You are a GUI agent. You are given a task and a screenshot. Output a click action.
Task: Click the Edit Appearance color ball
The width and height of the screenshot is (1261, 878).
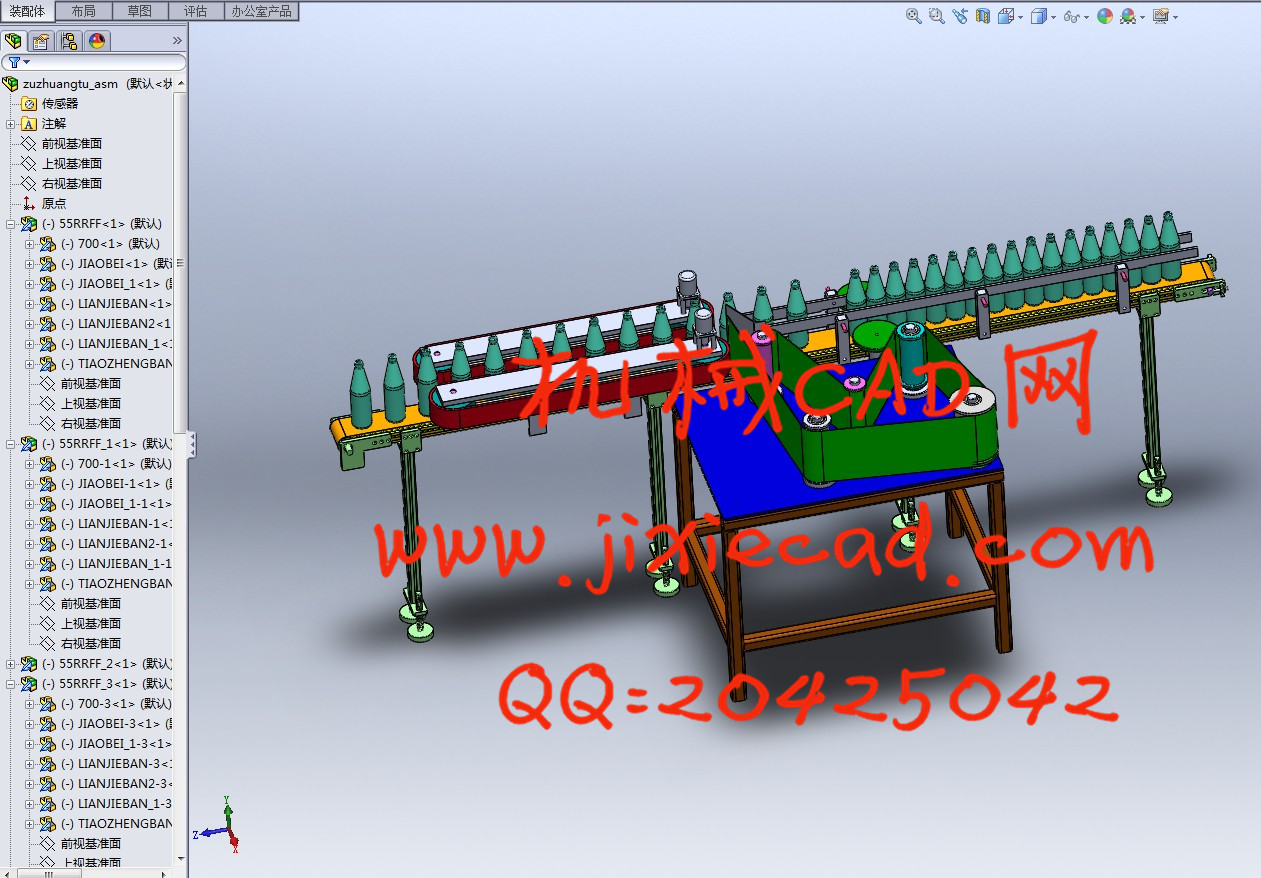pyautogui.click(x=1104, y=16)
